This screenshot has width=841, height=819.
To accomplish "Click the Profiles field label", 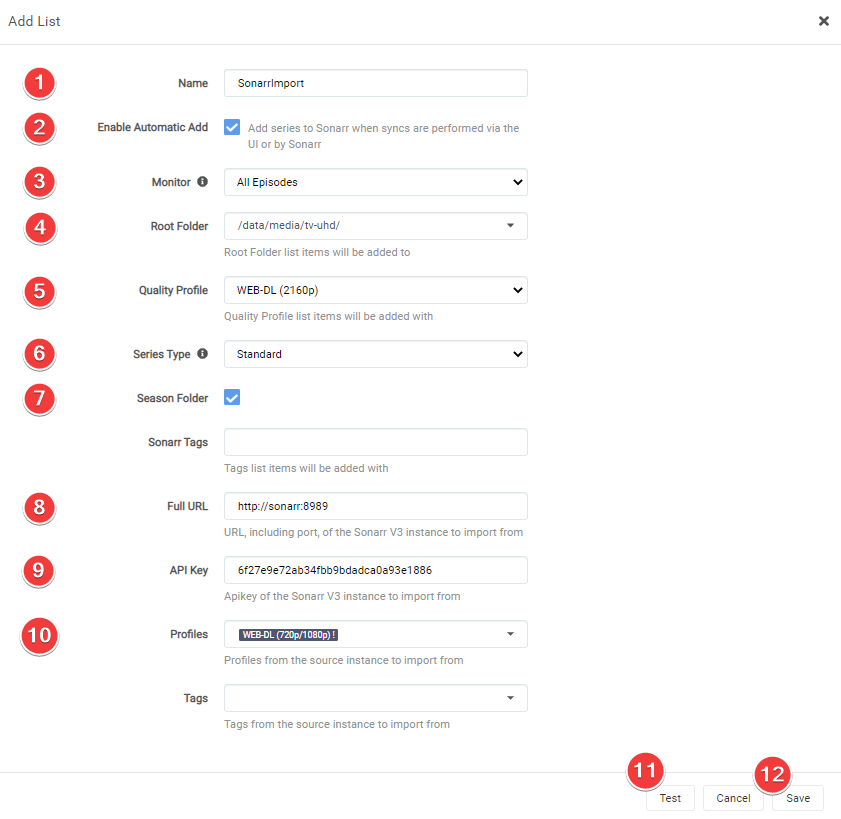I will tap(189, 634).
